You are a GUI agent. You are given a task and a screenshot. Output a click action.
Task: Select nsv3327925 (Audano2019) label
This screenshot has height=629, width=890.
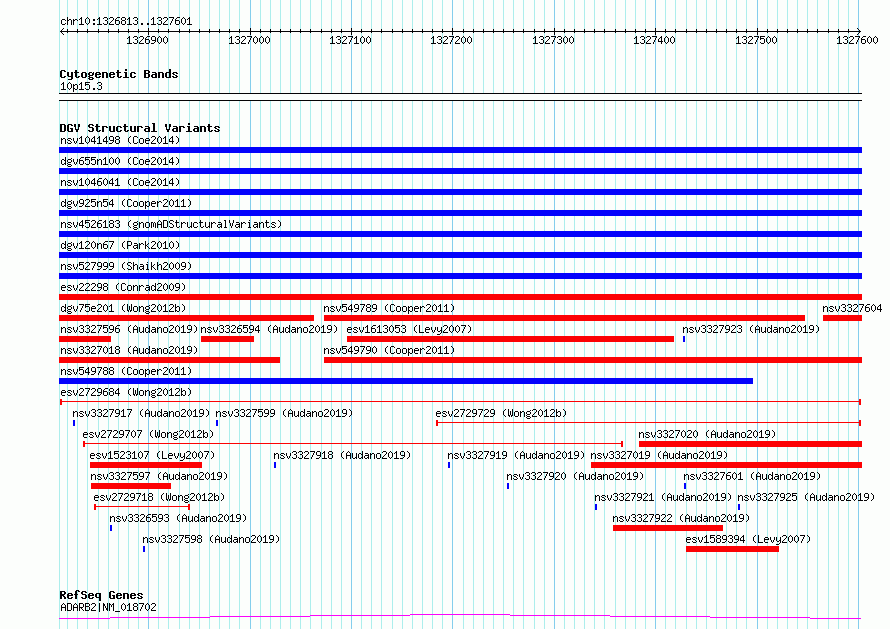(806, 497)
